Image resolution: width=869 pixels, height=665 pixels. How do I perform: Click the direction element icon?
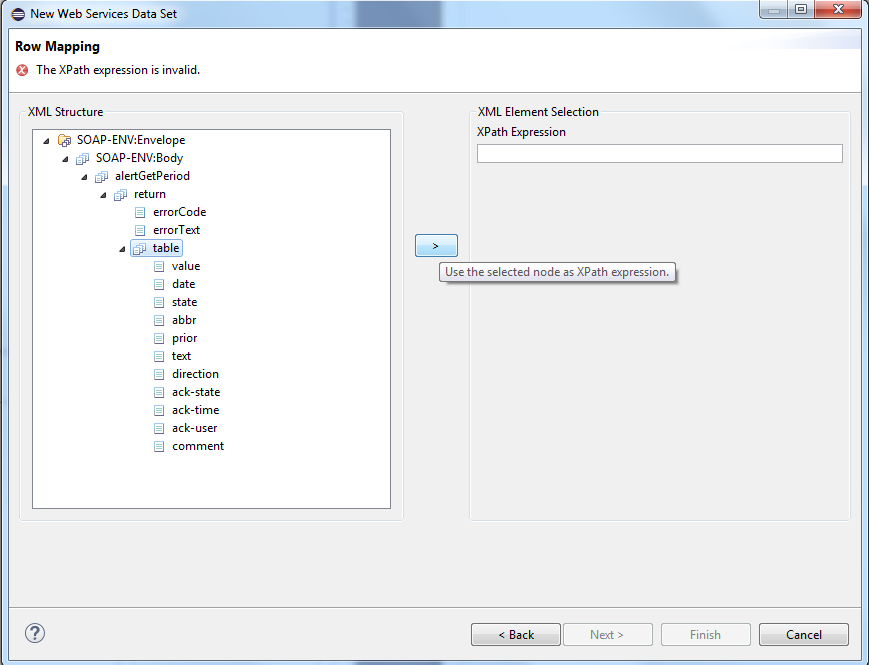click(x=159, y=375)
